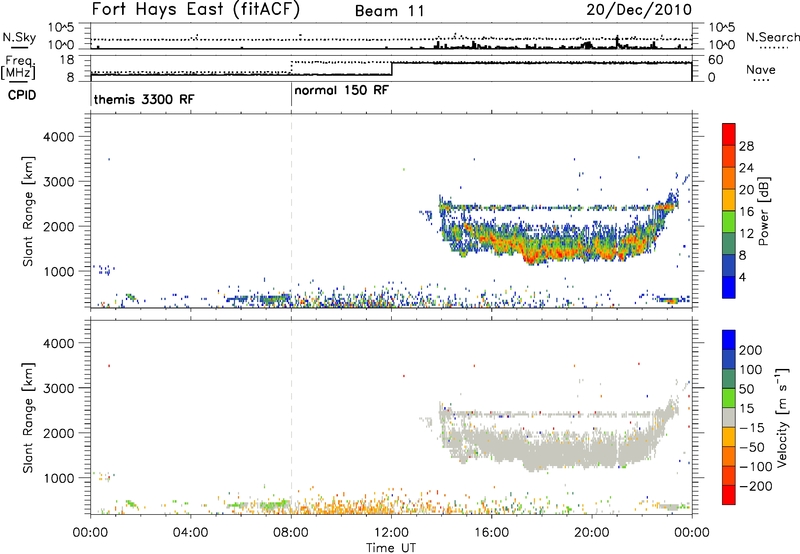
Task: Pick the dark green 50–100 Velocity segment
Action: tap(729, 379)
